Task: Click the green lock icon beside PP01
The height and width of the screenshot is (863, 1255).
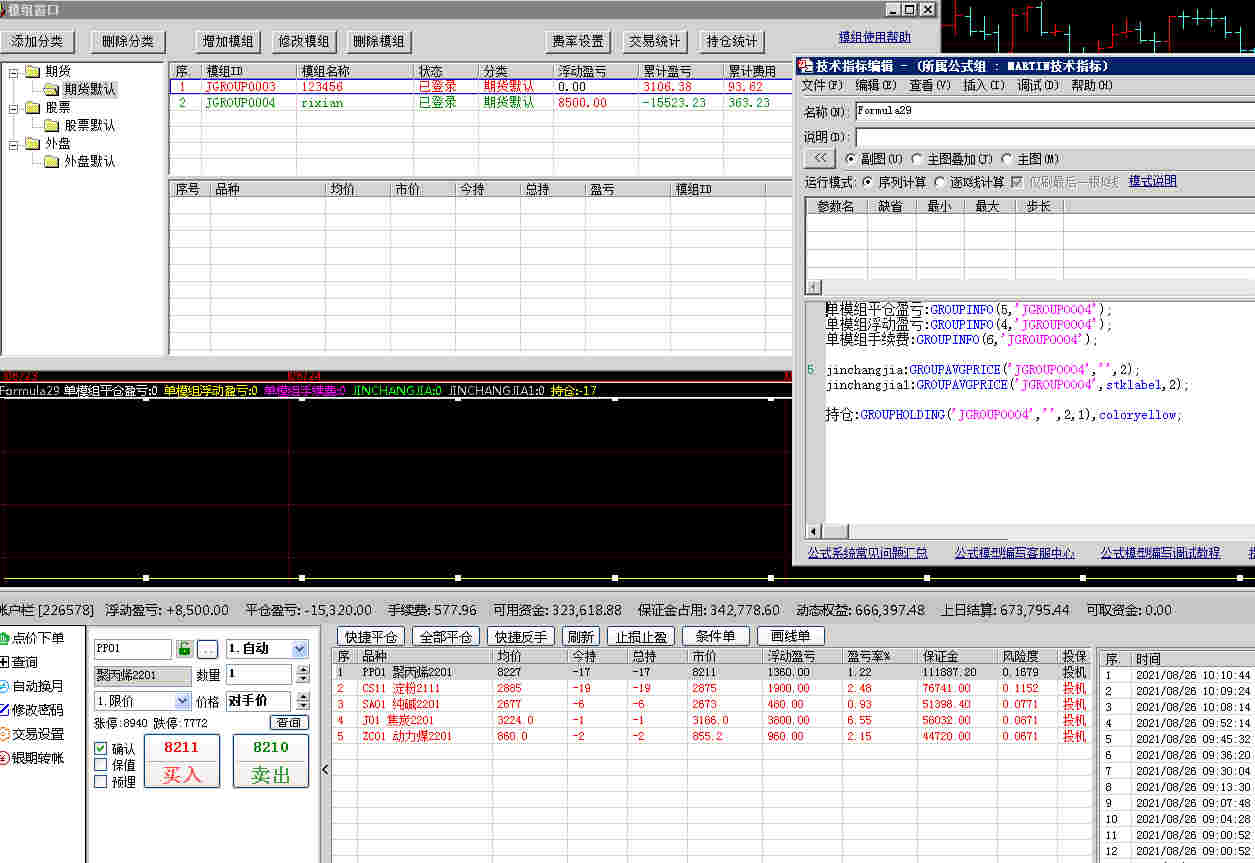Action: tap(184, 649)
